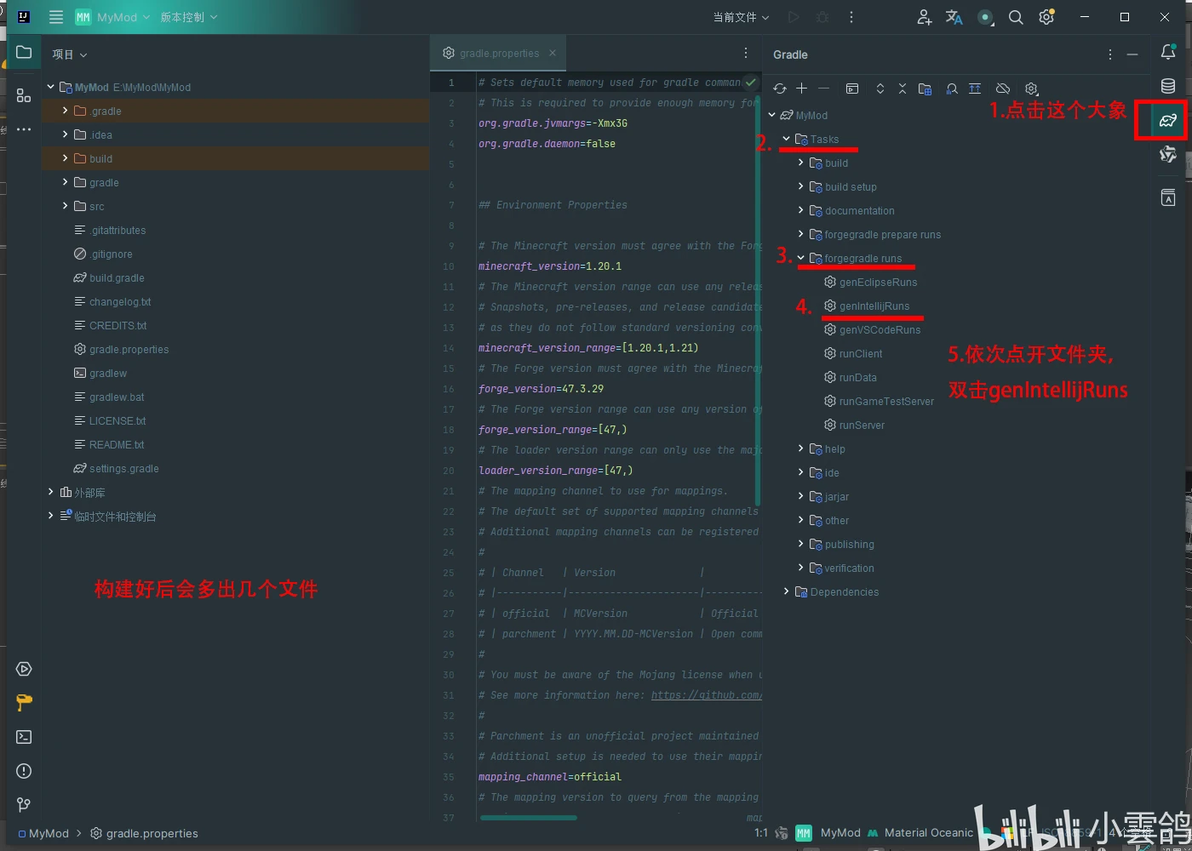This screenshot has height=851, width=1192.
Task: Open the MyMod project dropdown
Action: (x=113, y=17)
